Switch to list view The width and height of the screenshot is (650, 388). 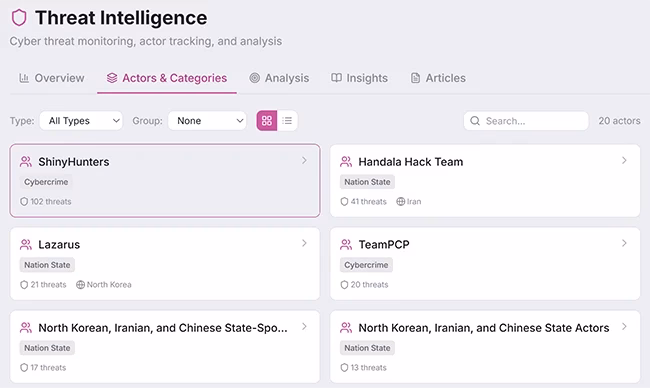287,121
